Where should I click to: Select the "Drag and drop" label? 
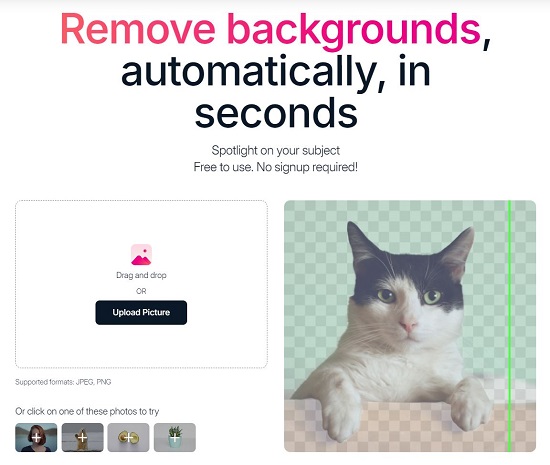tap(141, 275)
